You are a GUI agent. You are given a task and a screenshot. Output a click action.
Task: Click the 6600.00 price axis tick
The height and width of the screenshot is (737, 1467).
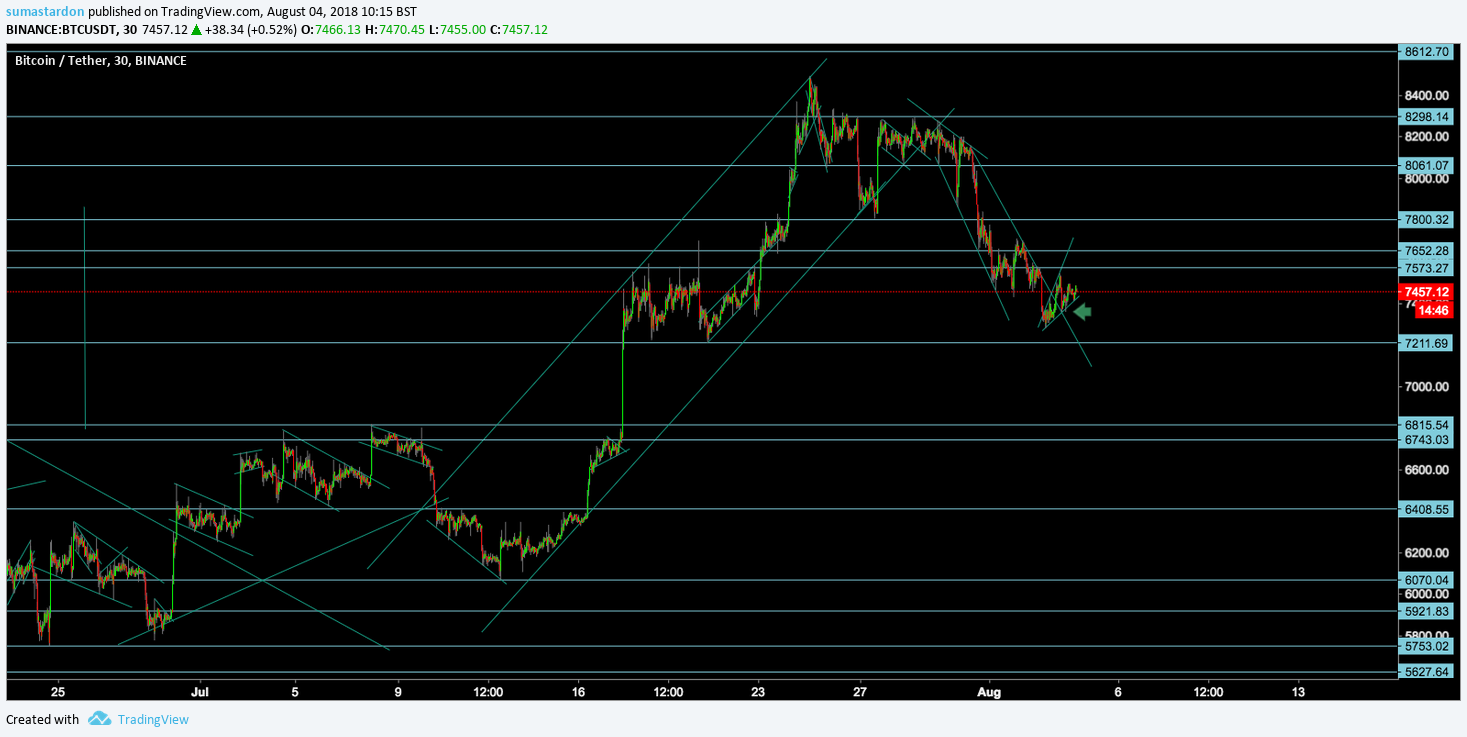coord(1427,470)
